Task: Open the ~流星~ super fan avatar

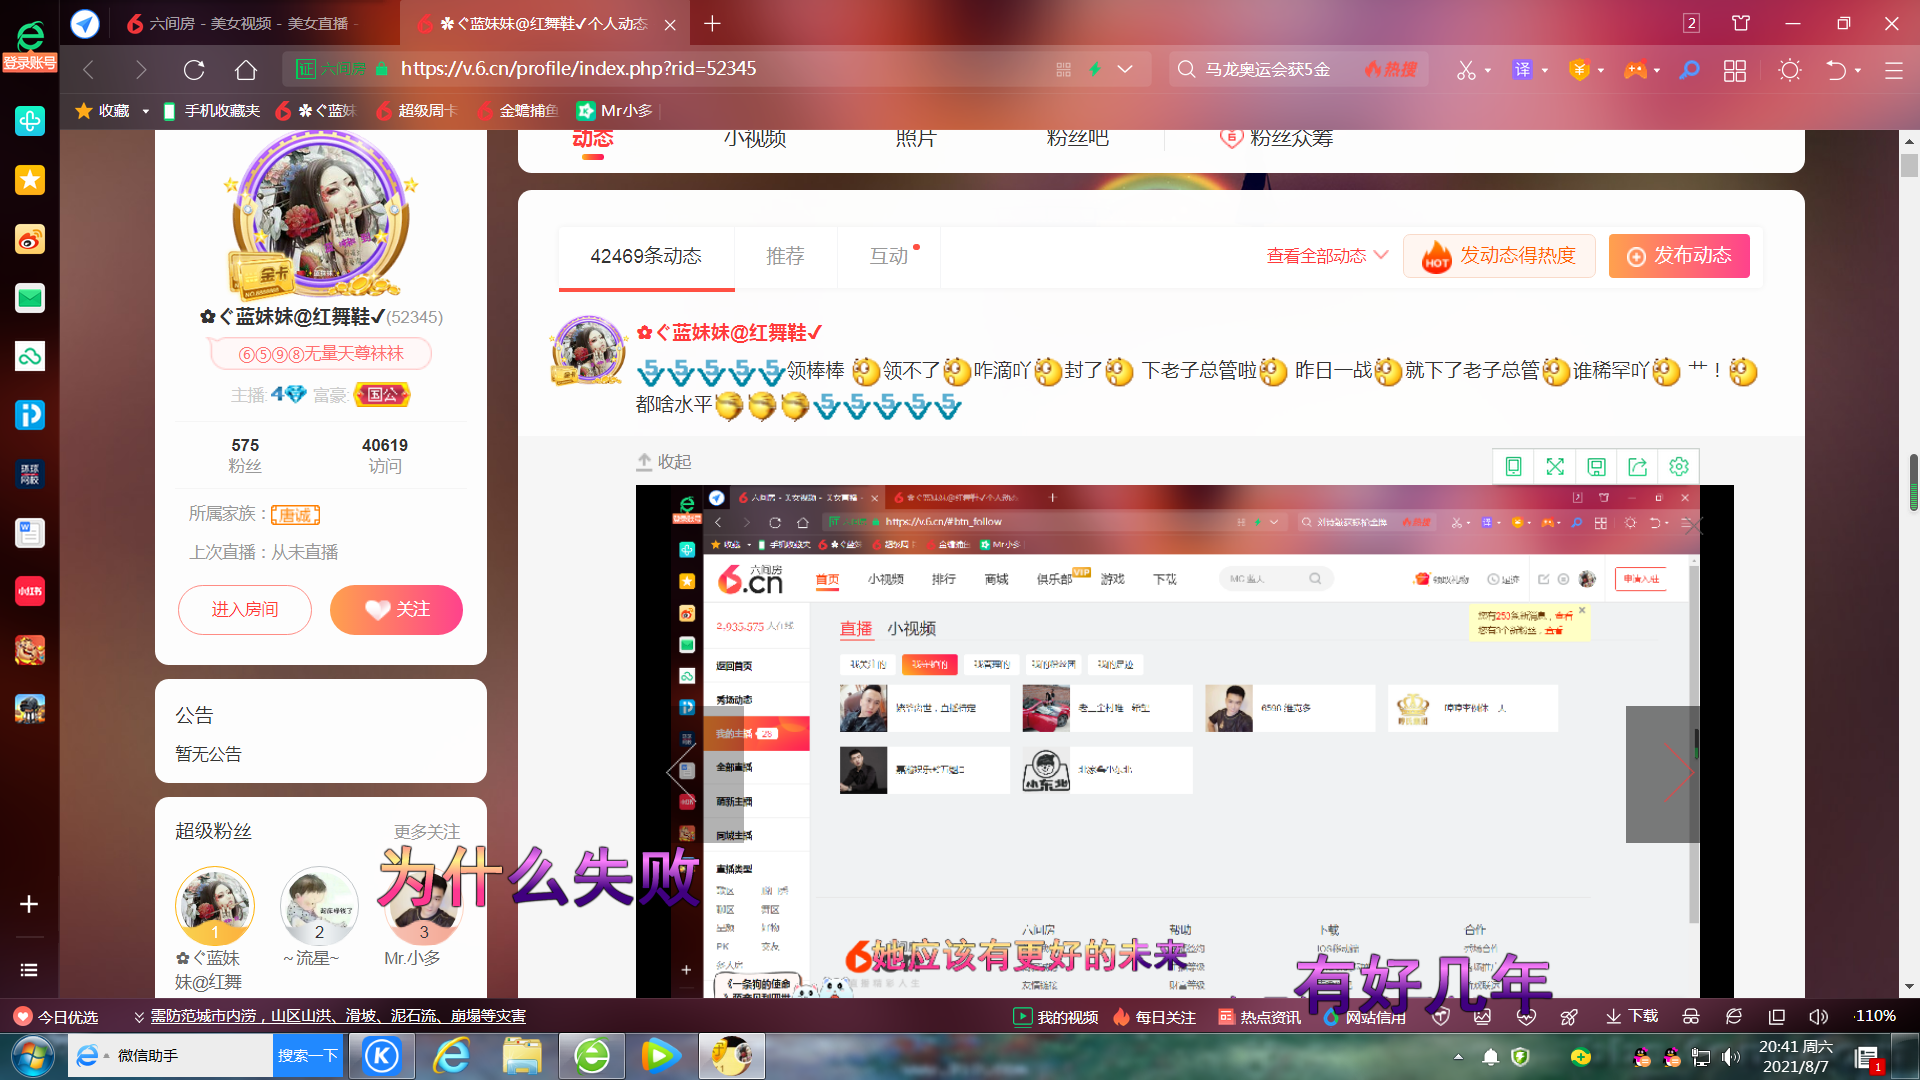Action: [319, 906]
